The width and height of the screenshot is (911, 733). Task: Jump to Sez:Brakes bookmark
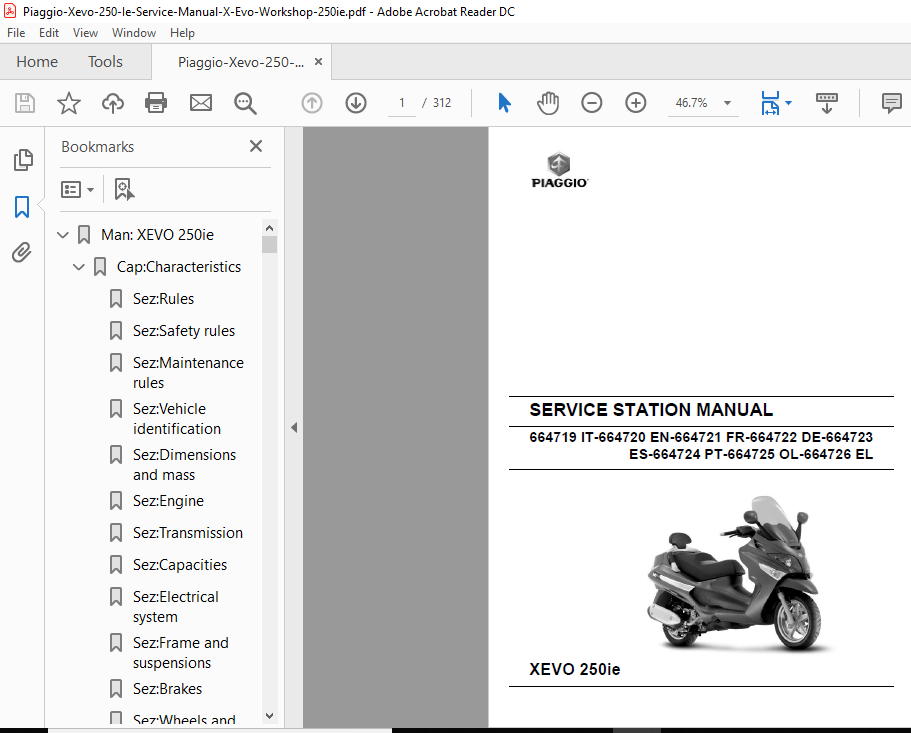[x=167, y=689]
